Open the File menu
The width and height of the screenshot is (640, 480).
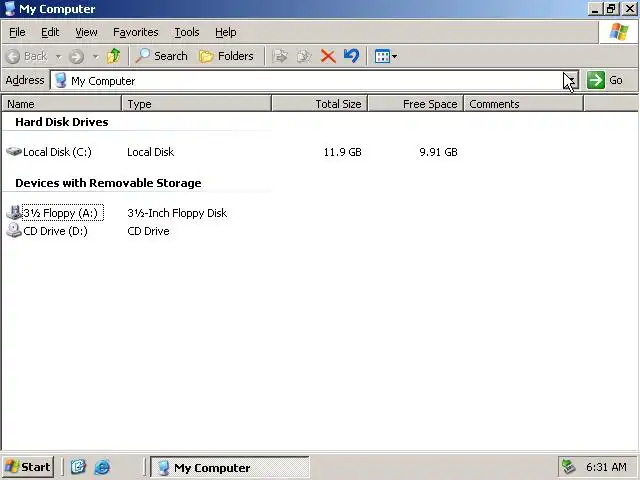pyautogui.click(x=17, y=32)
